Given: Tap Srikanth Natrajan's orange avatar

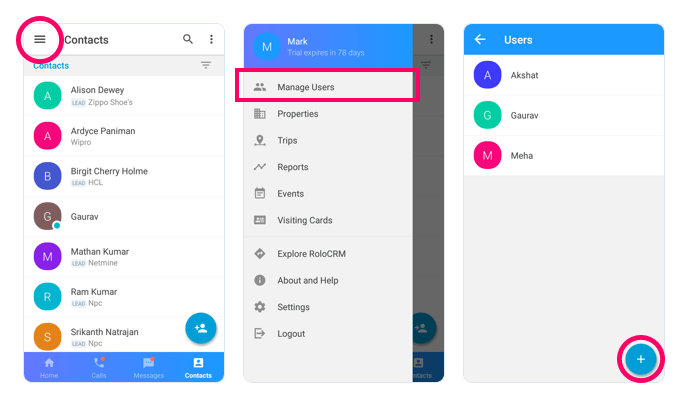Looking at the screenshot, I should tap(48, 337).
